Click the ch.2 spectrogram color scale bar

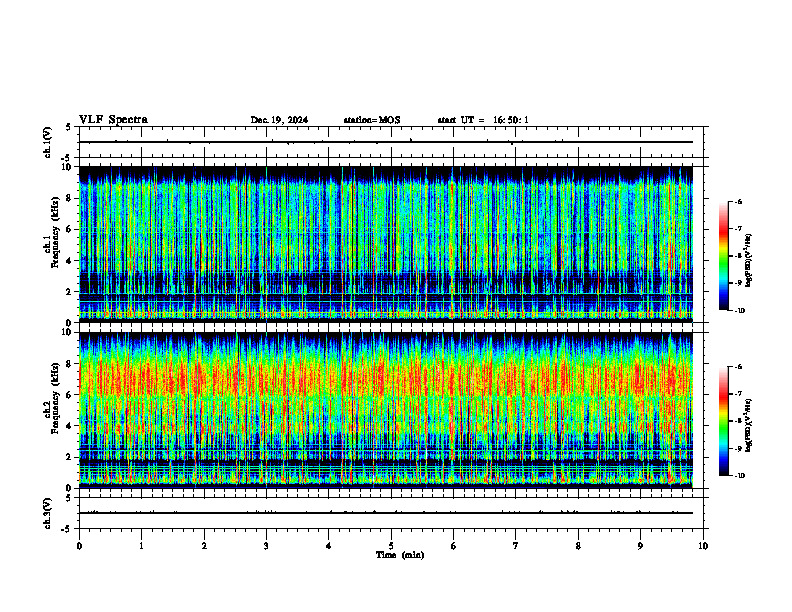click(723, 421)
